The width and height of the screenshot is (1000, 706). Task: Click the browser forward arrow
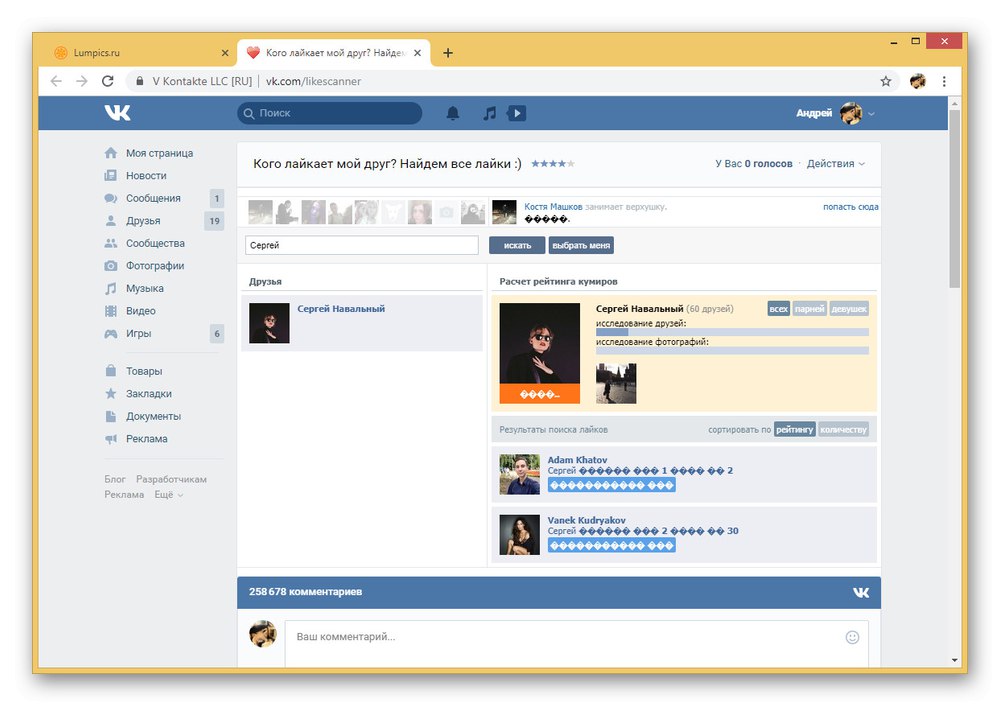[82, 81]
